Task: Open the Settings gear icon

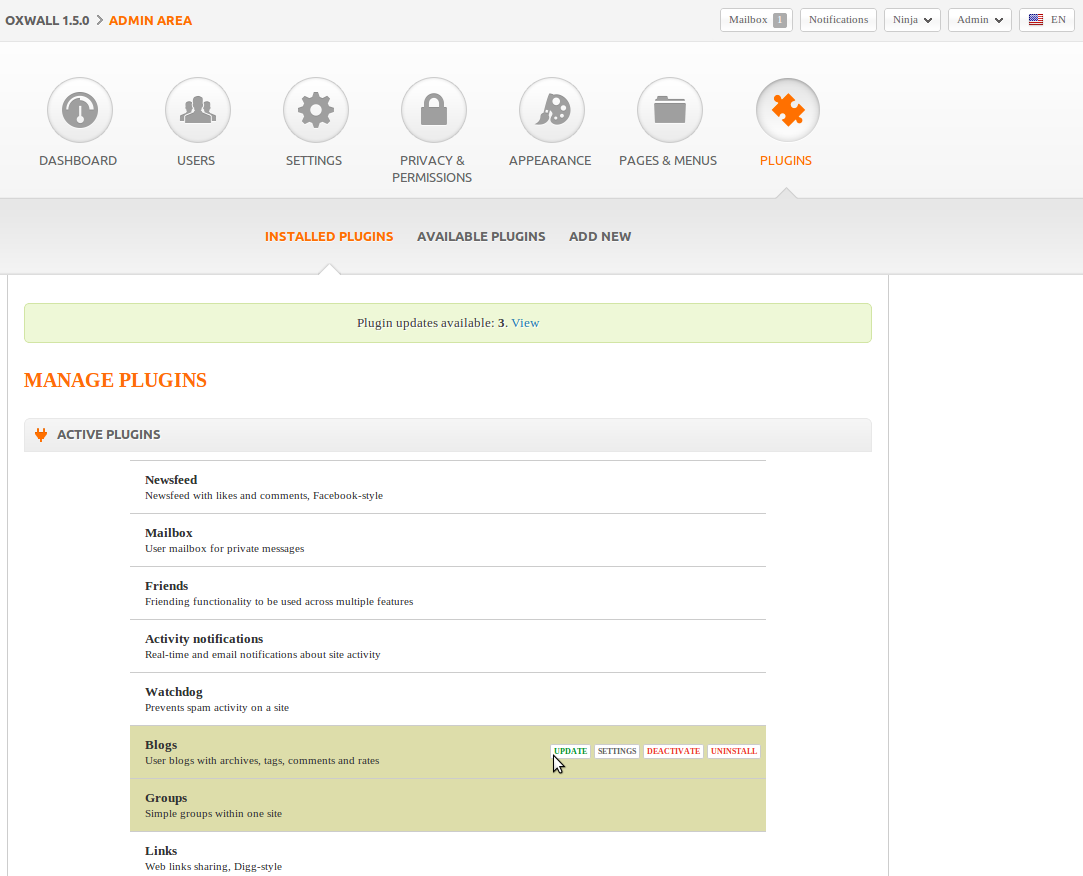Action: pyautogui.click(x=315, y=110)
